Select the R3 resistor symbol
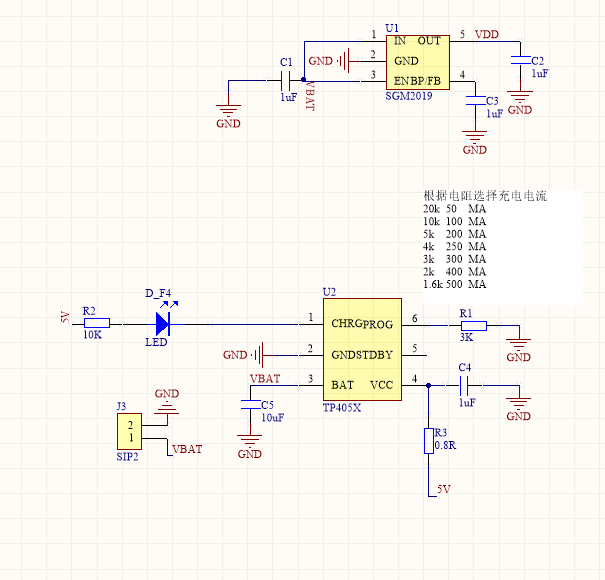The width and height of the screenshot is (605, 580). click(429, 440)
